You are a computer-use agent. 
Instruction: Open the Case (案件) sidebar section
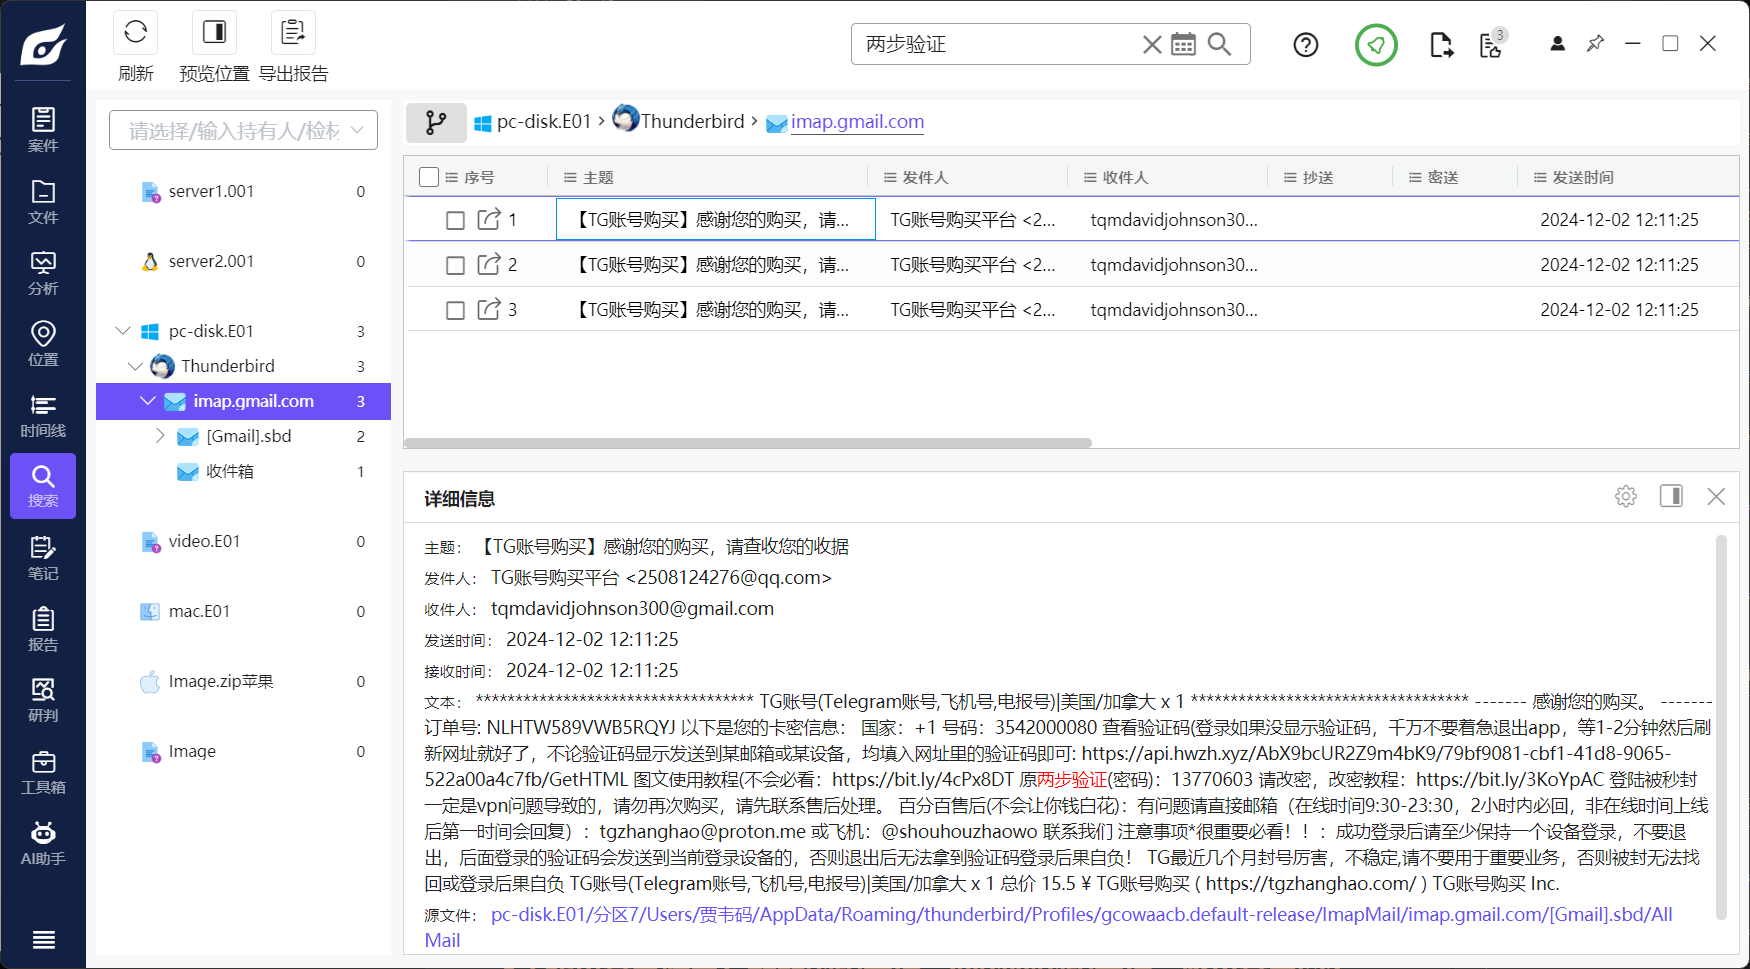click(43, 130)
